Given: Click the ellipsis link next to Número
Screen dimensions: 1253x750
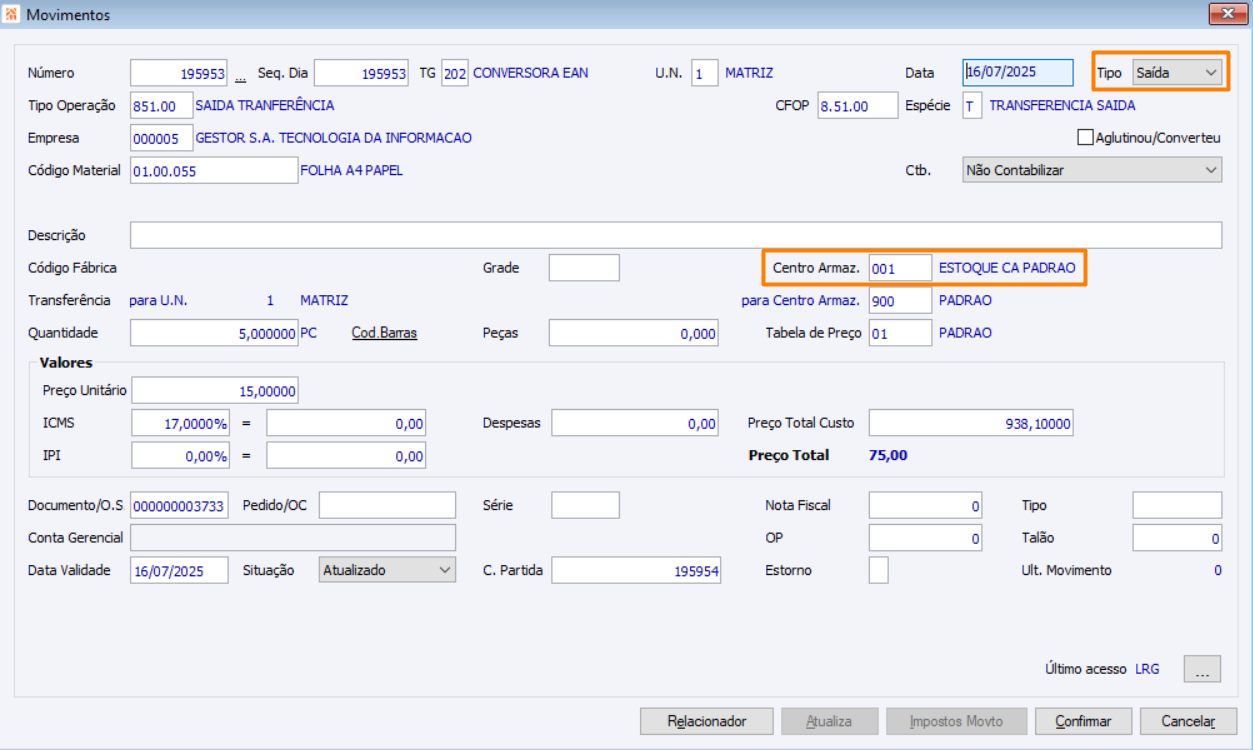Looking at the screenshot, I should point(240,74).
